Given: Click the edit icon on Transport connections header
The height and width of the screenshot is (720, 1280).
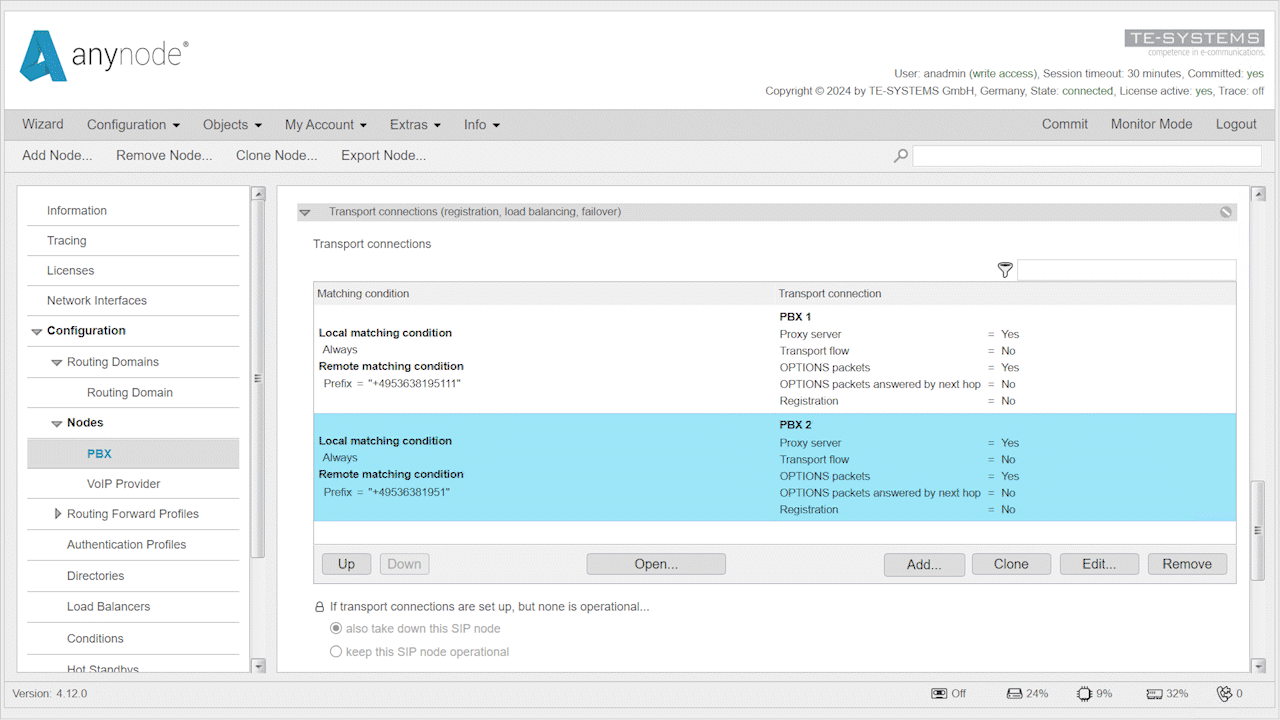Looking at the screenshot, I should click(x=1226, y=212).
